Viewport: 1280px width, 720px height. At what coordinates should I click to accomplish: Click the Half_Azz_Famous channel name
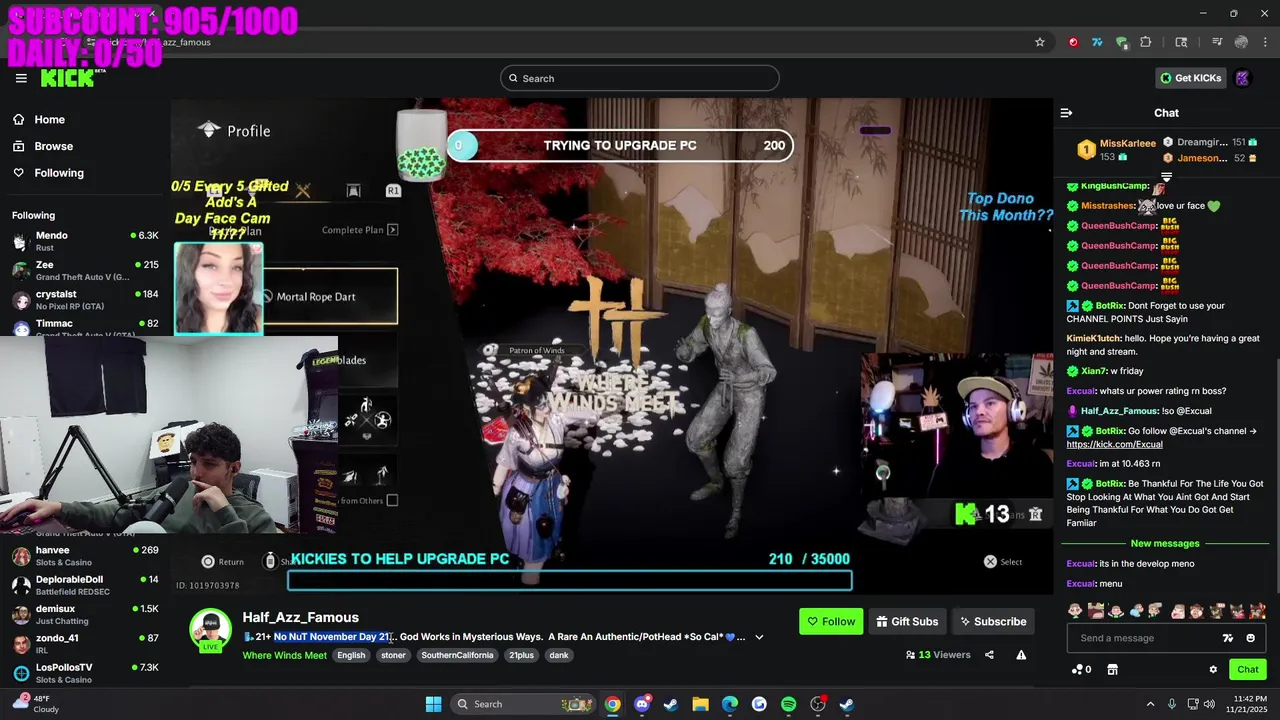300,617
